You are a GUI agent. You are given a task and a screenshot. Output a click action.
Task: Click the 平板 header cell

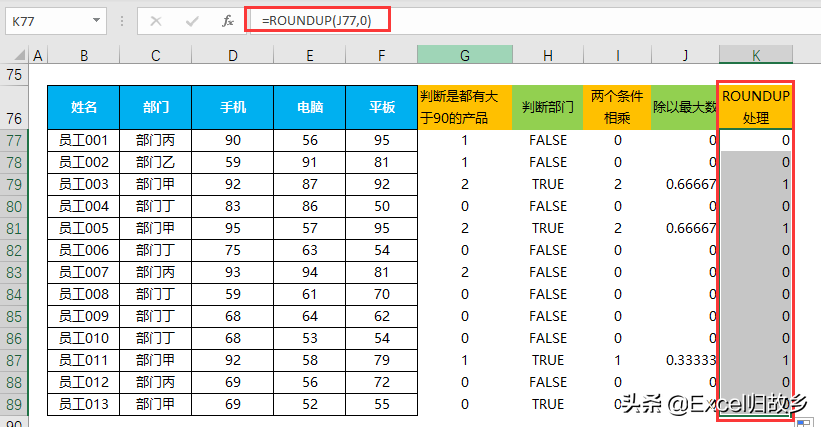(x=381, y=107)
